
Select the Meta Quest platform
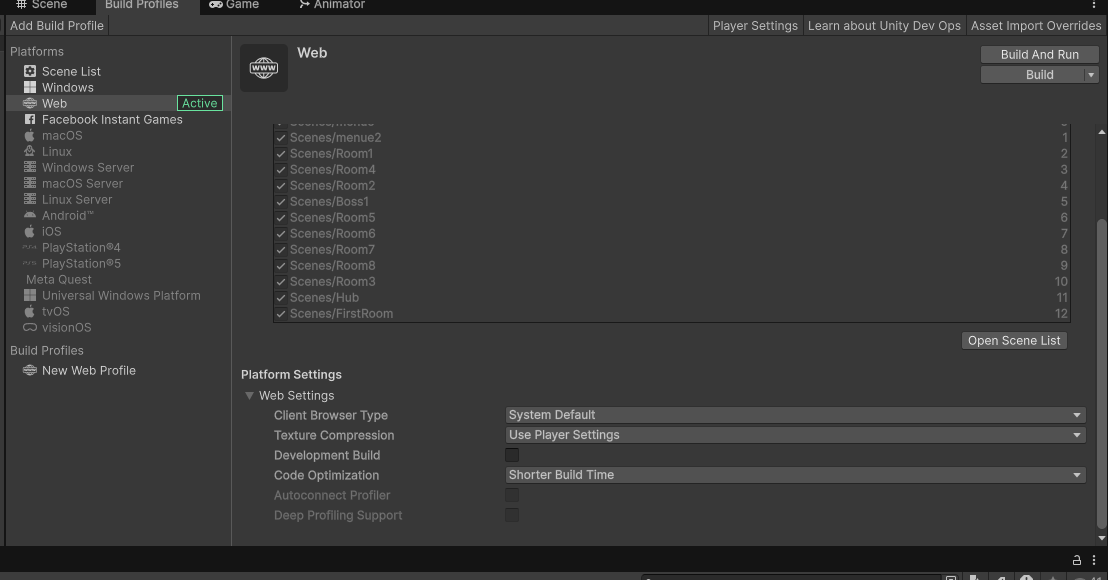tap(59, 280)
